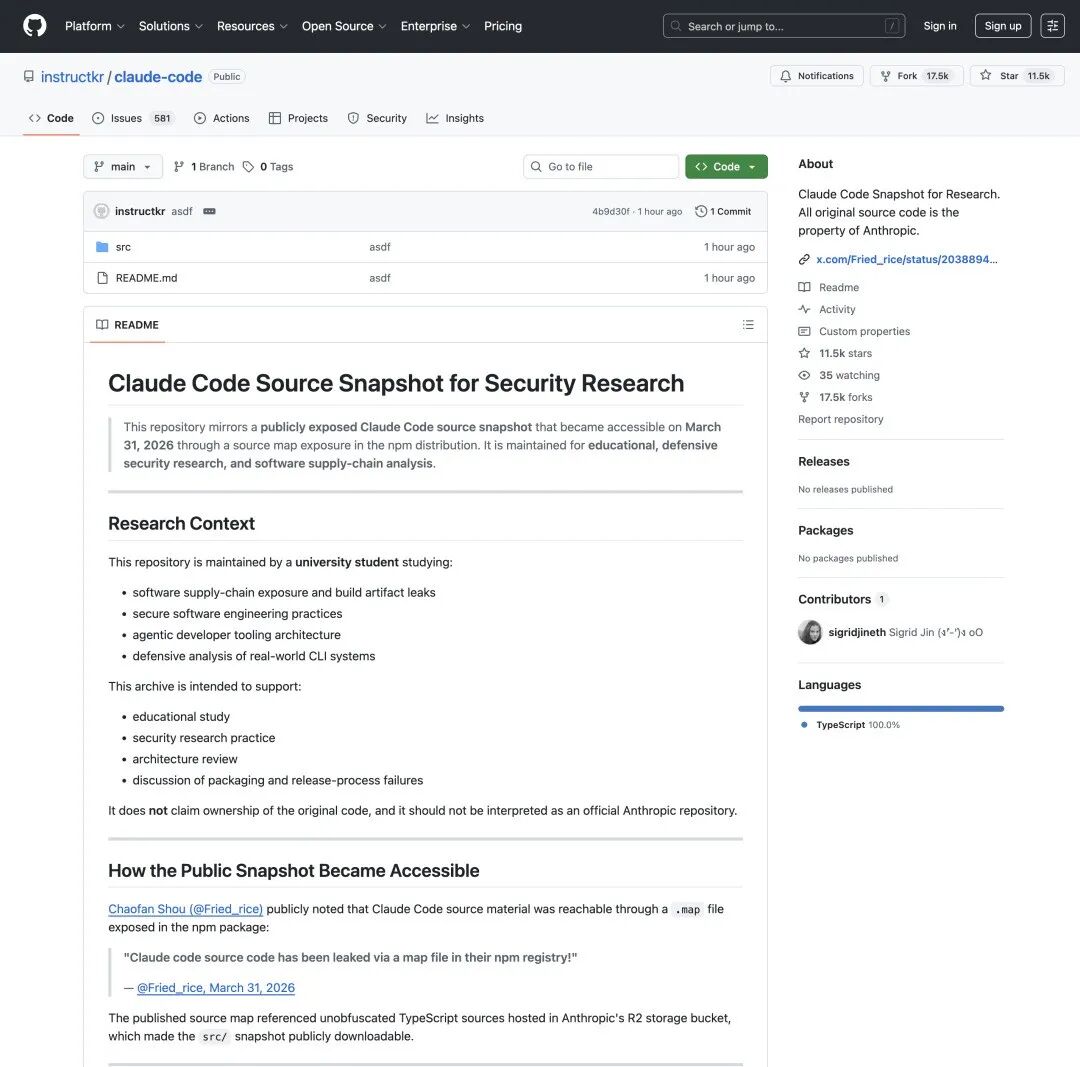The height and width of the screenshot is (1067, 1080).
Task: Open the main branch selector dropdown
Action: point(123,167)
